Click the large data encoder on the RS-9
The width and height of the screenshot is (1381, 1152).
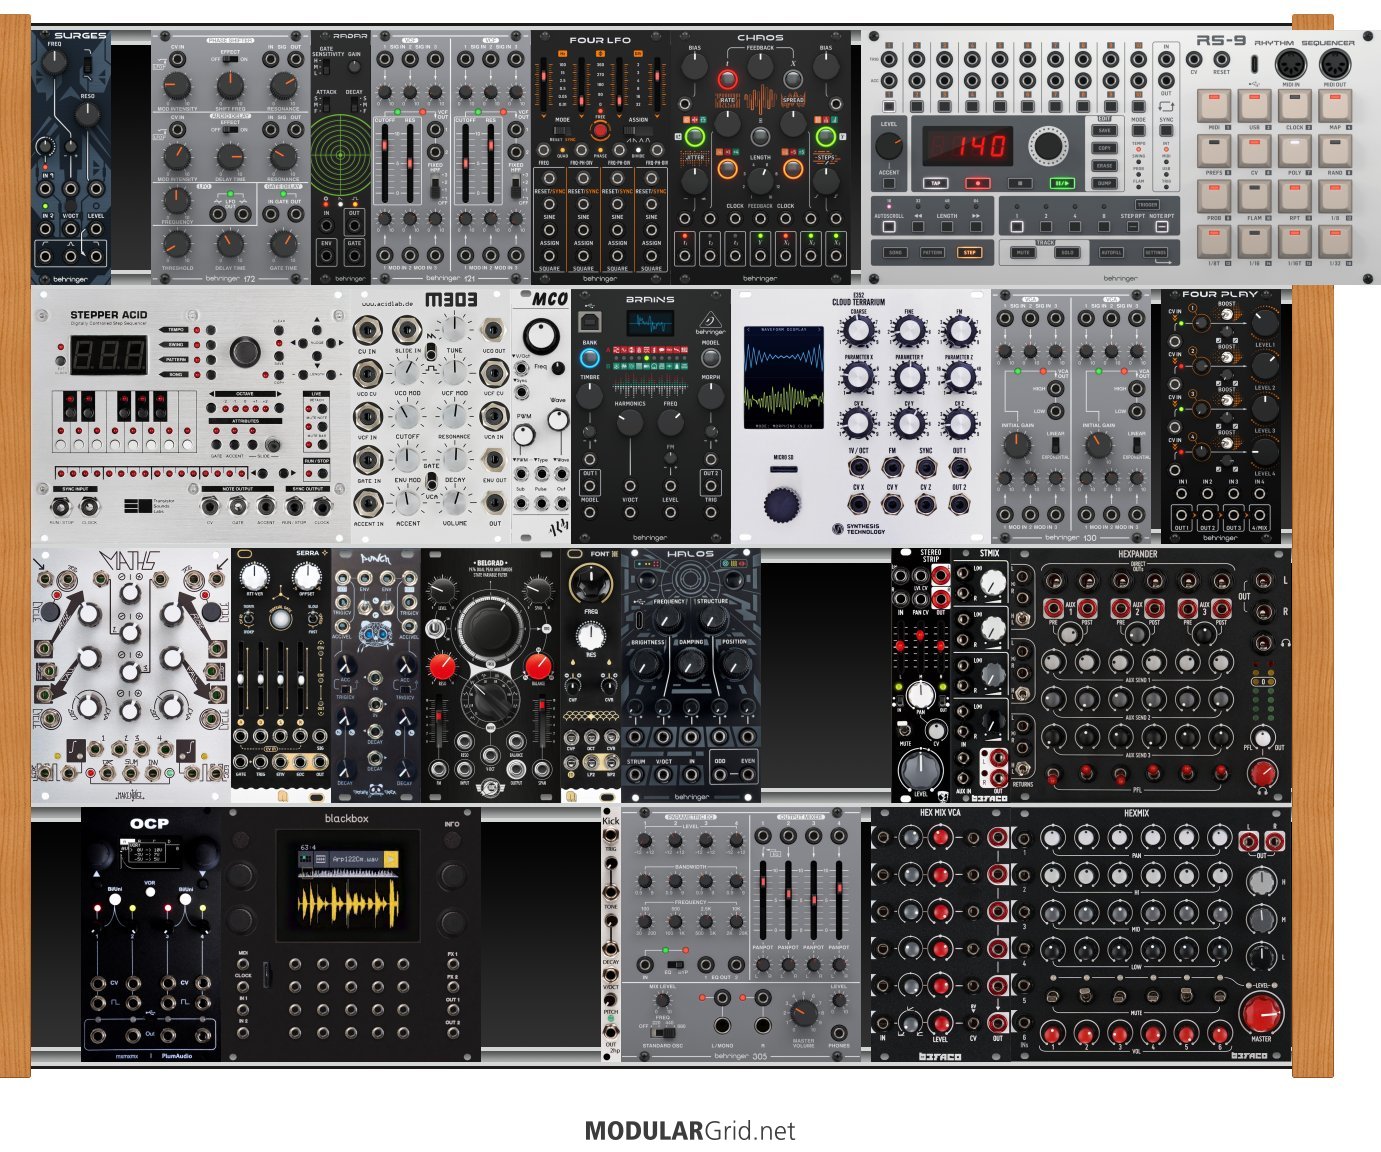pyautogui.click(x=1049, y=146)
